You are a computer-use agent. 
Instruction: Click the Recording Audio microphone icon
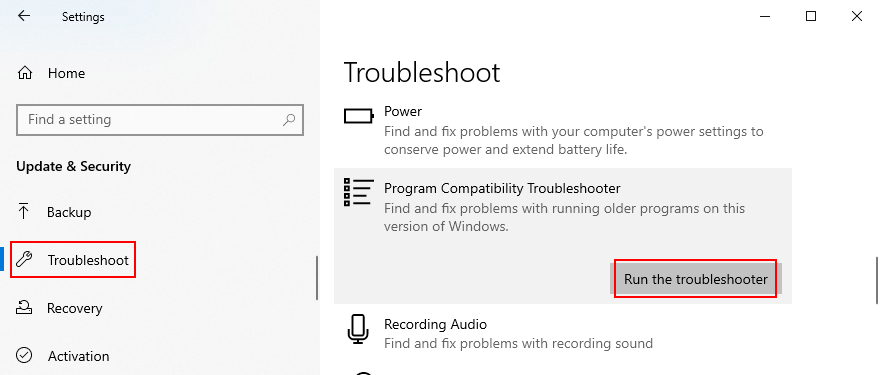point(358,330)
